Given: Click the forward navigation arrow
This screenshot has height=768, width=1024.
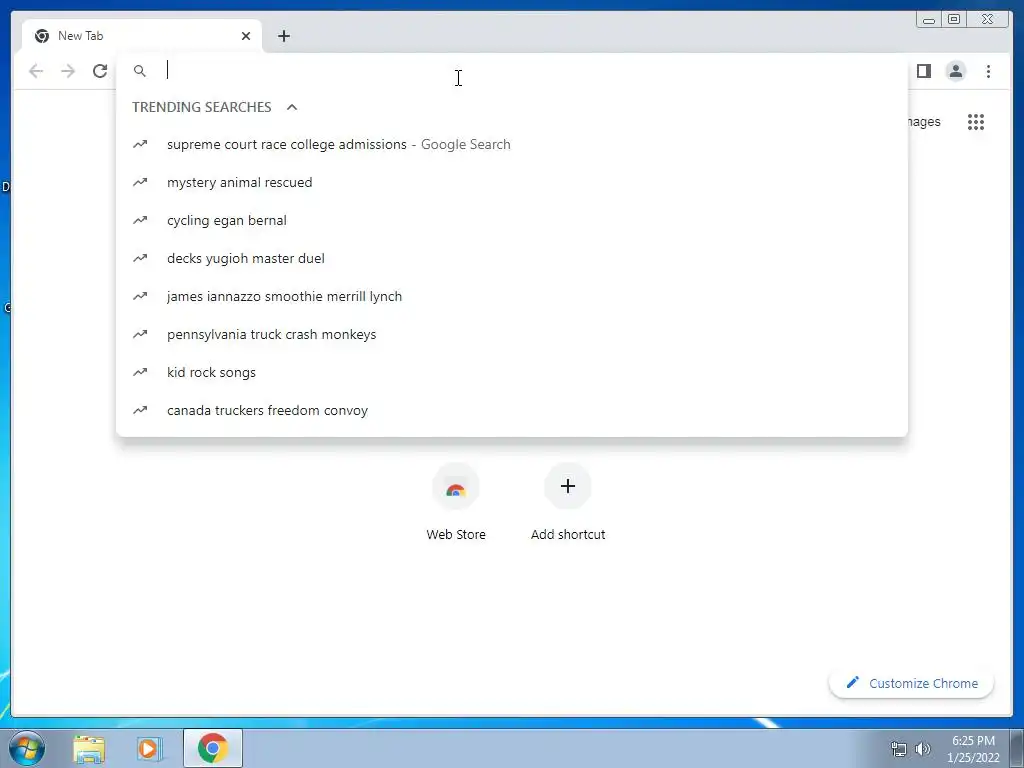Looking at the screenshot, I should 68,71.
